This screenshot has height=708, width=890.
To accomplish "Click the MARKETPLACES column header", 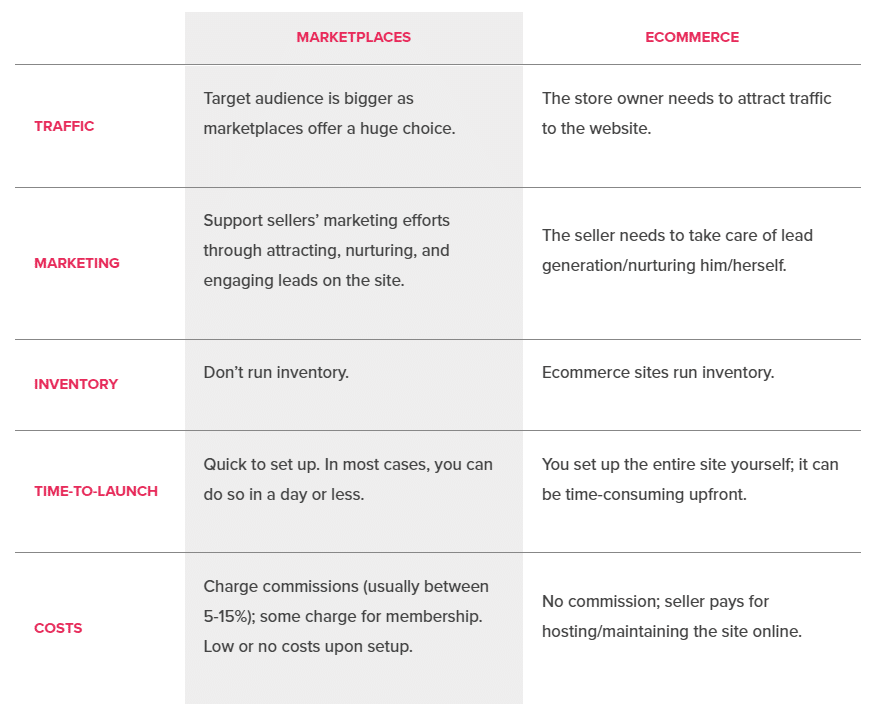I will point(354,37).
